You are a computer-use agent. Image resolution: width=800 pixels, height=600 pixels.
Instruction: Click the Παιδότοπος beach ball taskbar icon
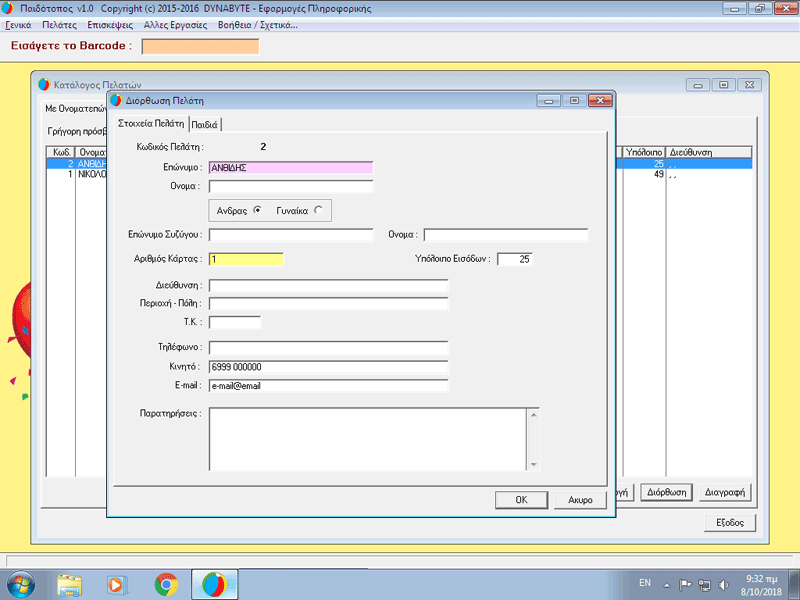click(214, 585)
